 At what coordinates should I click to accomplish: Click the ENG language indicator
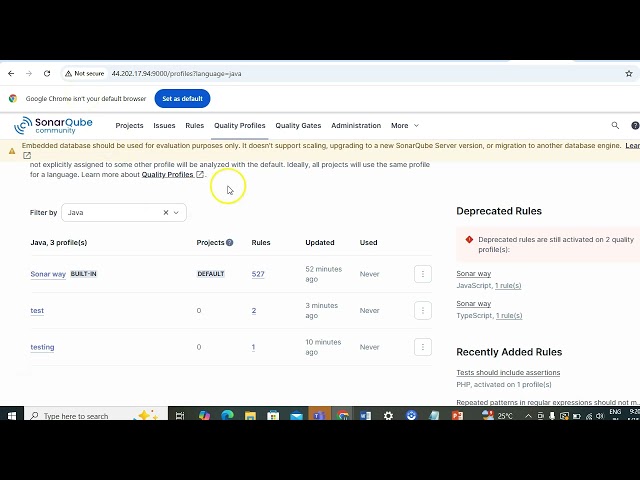(x=615, y=412)
